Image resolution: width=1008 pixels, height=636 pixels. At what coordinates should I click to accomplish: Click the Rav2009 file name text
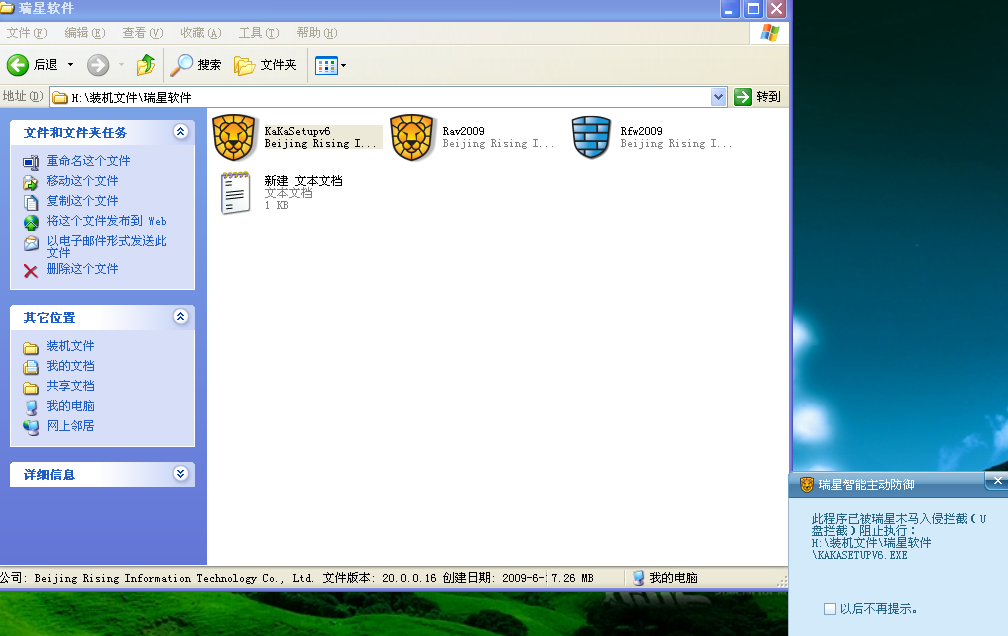464,131
